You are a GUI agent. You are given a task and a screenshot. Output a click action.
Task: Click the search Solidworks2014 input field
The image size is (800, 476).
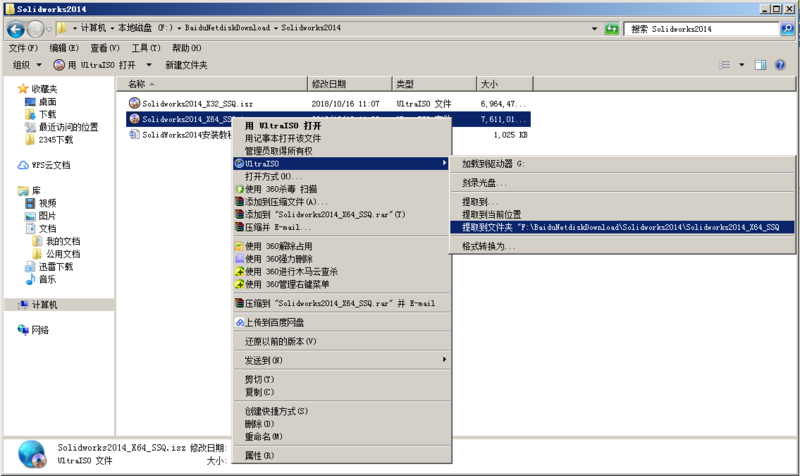702,29
